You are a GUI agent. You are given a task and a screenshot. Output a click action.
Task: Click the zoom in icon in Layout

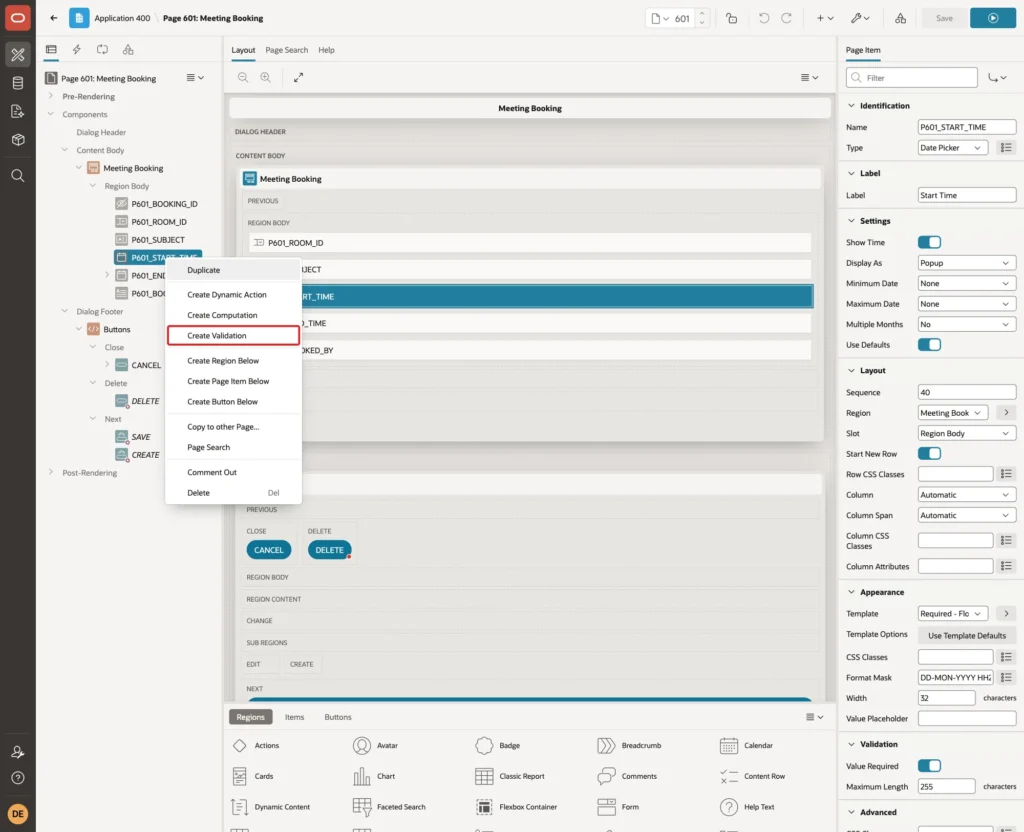266,77
